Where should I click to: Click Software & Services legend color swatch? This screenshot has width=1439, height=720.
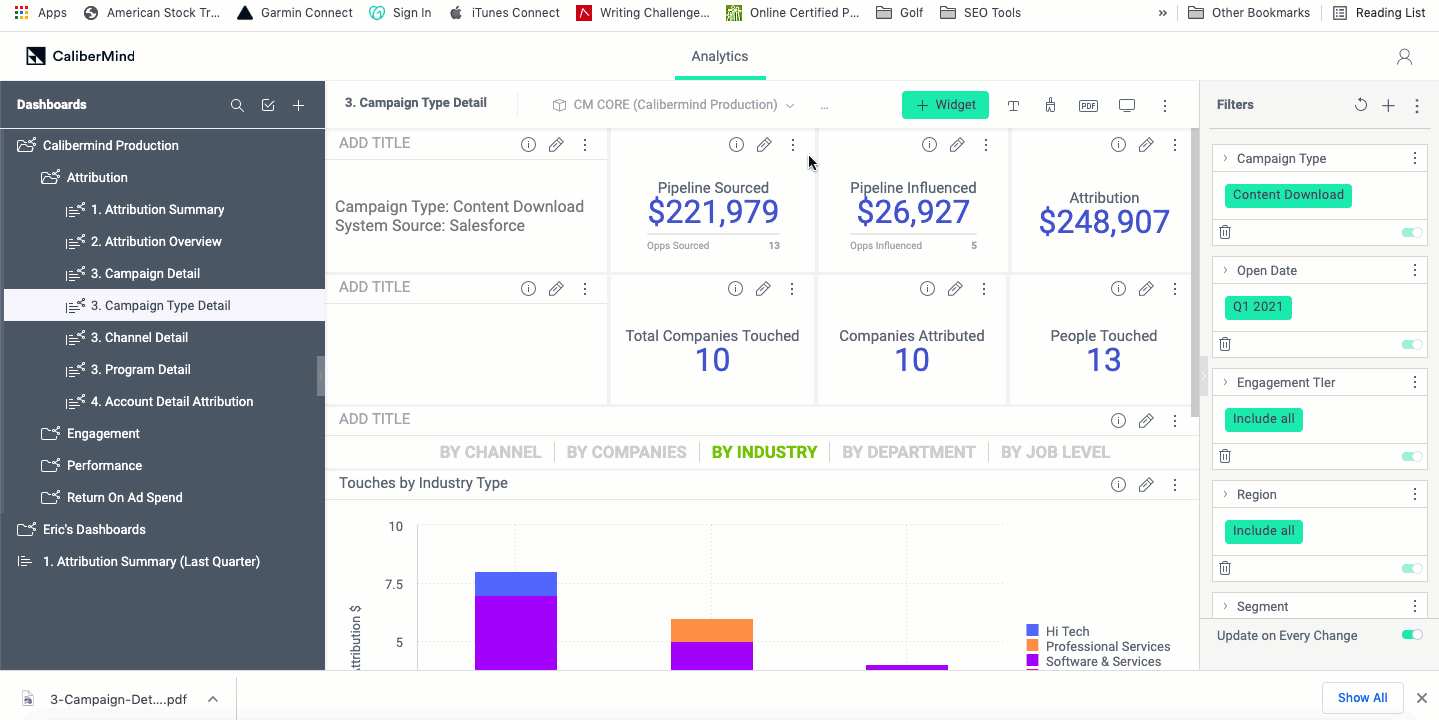tap(1032, 661)
